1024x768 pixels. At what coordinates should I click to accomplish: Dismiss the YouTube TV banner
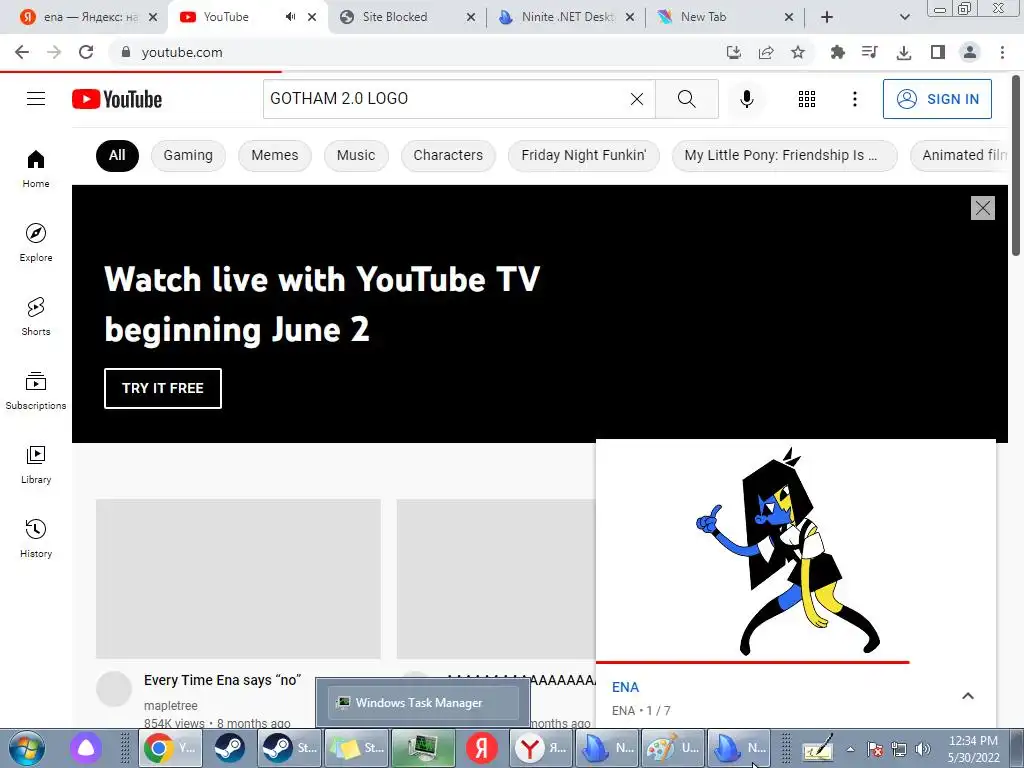coord(982,208)
